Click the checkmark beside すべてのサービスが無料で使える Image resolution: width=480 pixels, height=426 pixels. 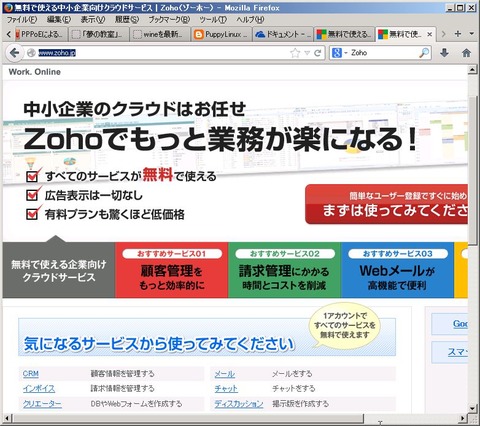coord(33,175)
